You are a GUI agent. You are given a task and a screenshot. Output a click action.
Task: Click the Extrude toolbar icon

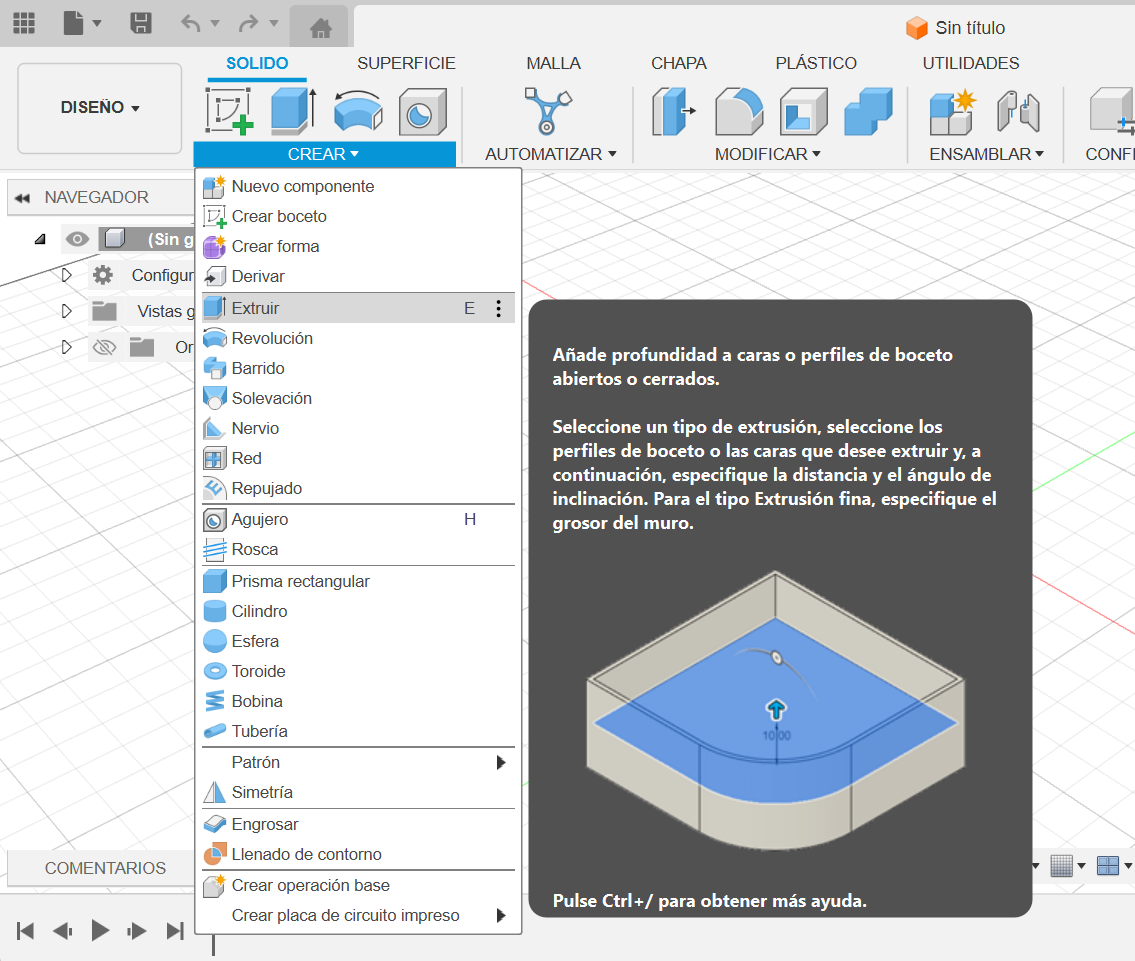tap(293, 111)
